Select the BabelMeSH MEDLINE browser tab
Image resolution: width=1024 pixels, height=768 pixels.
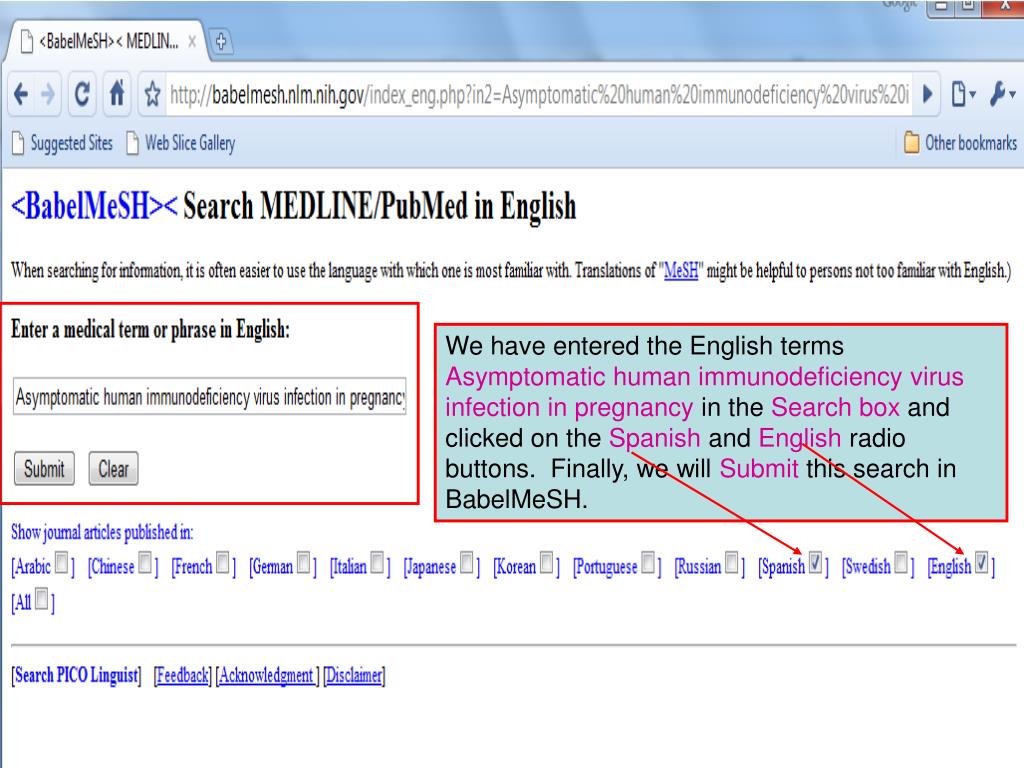108,42
